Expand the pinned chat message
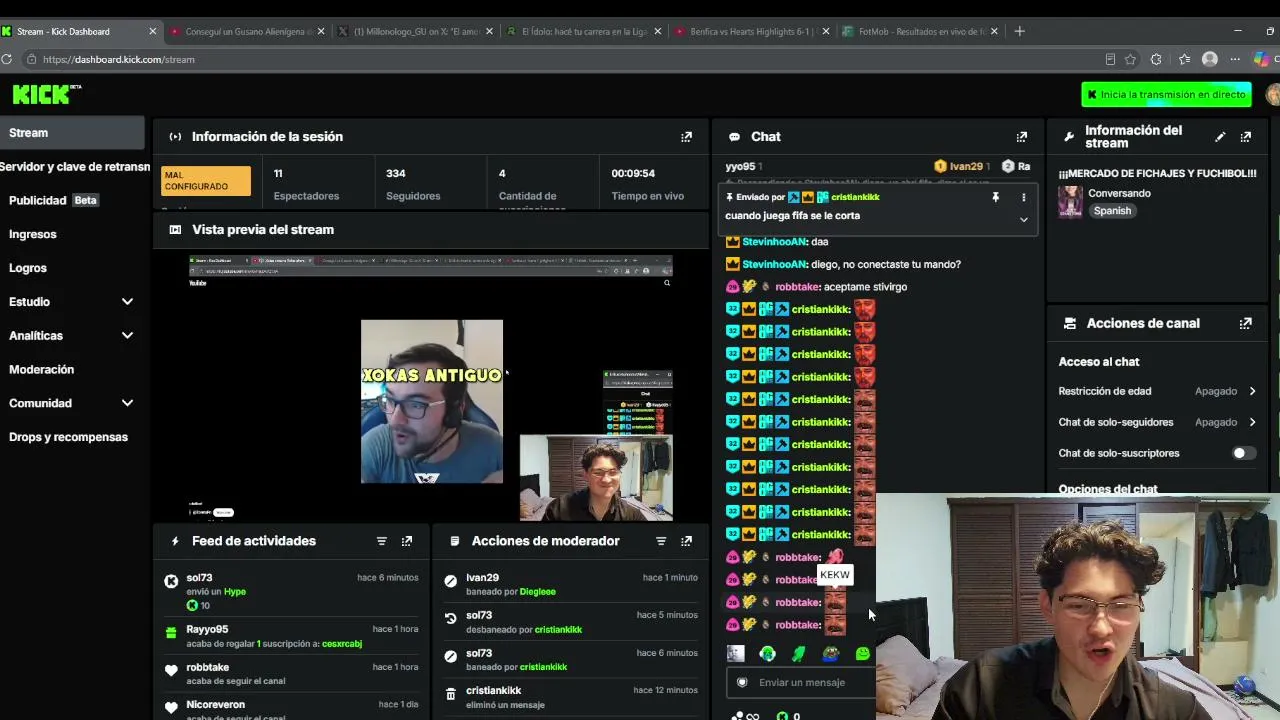 tap(1023, 219)
